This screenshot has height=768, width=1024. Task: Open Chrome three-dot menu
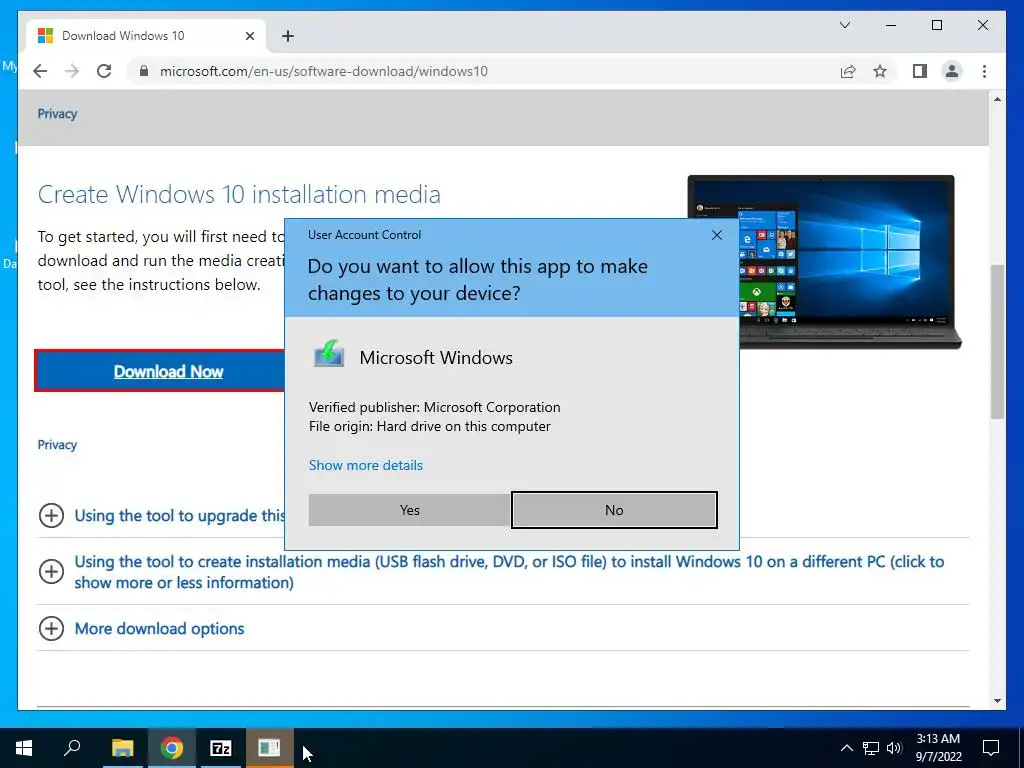(x=984, y=71)
